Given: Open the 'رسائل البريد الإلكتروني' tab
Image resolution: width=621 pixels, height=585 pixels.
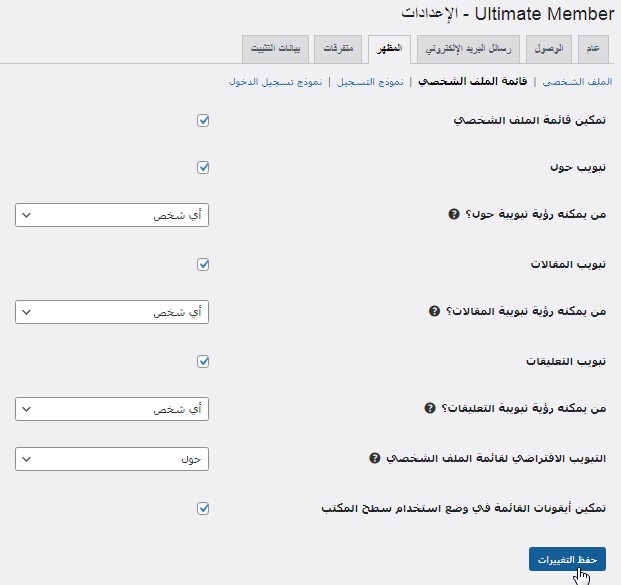Looking at the screenshot, I should click(467, 48).
